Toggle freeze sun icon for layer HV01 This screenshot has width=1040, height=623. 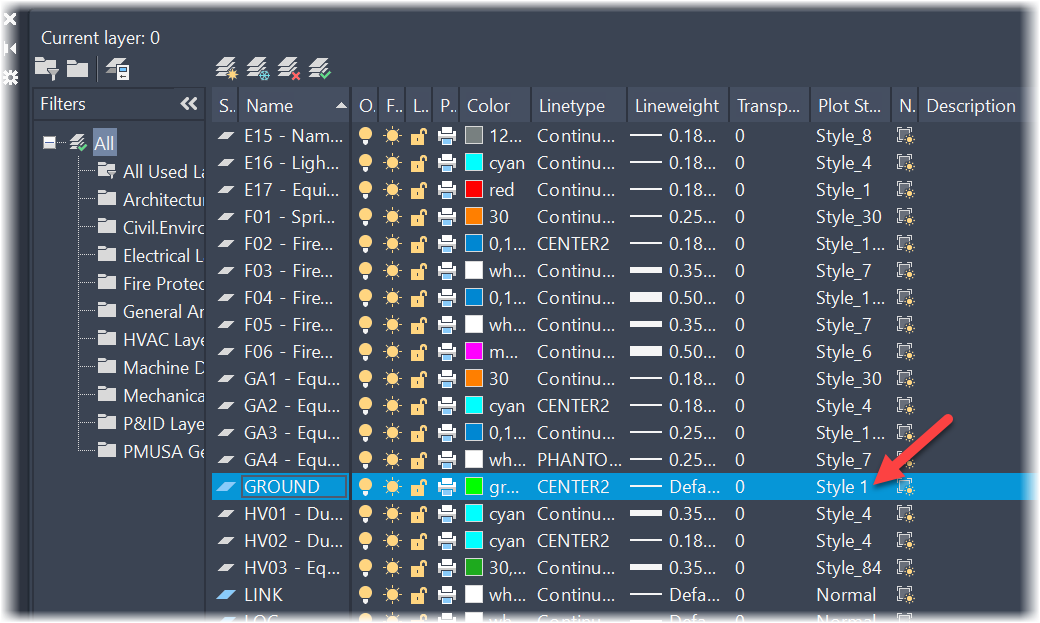point(393,514)
